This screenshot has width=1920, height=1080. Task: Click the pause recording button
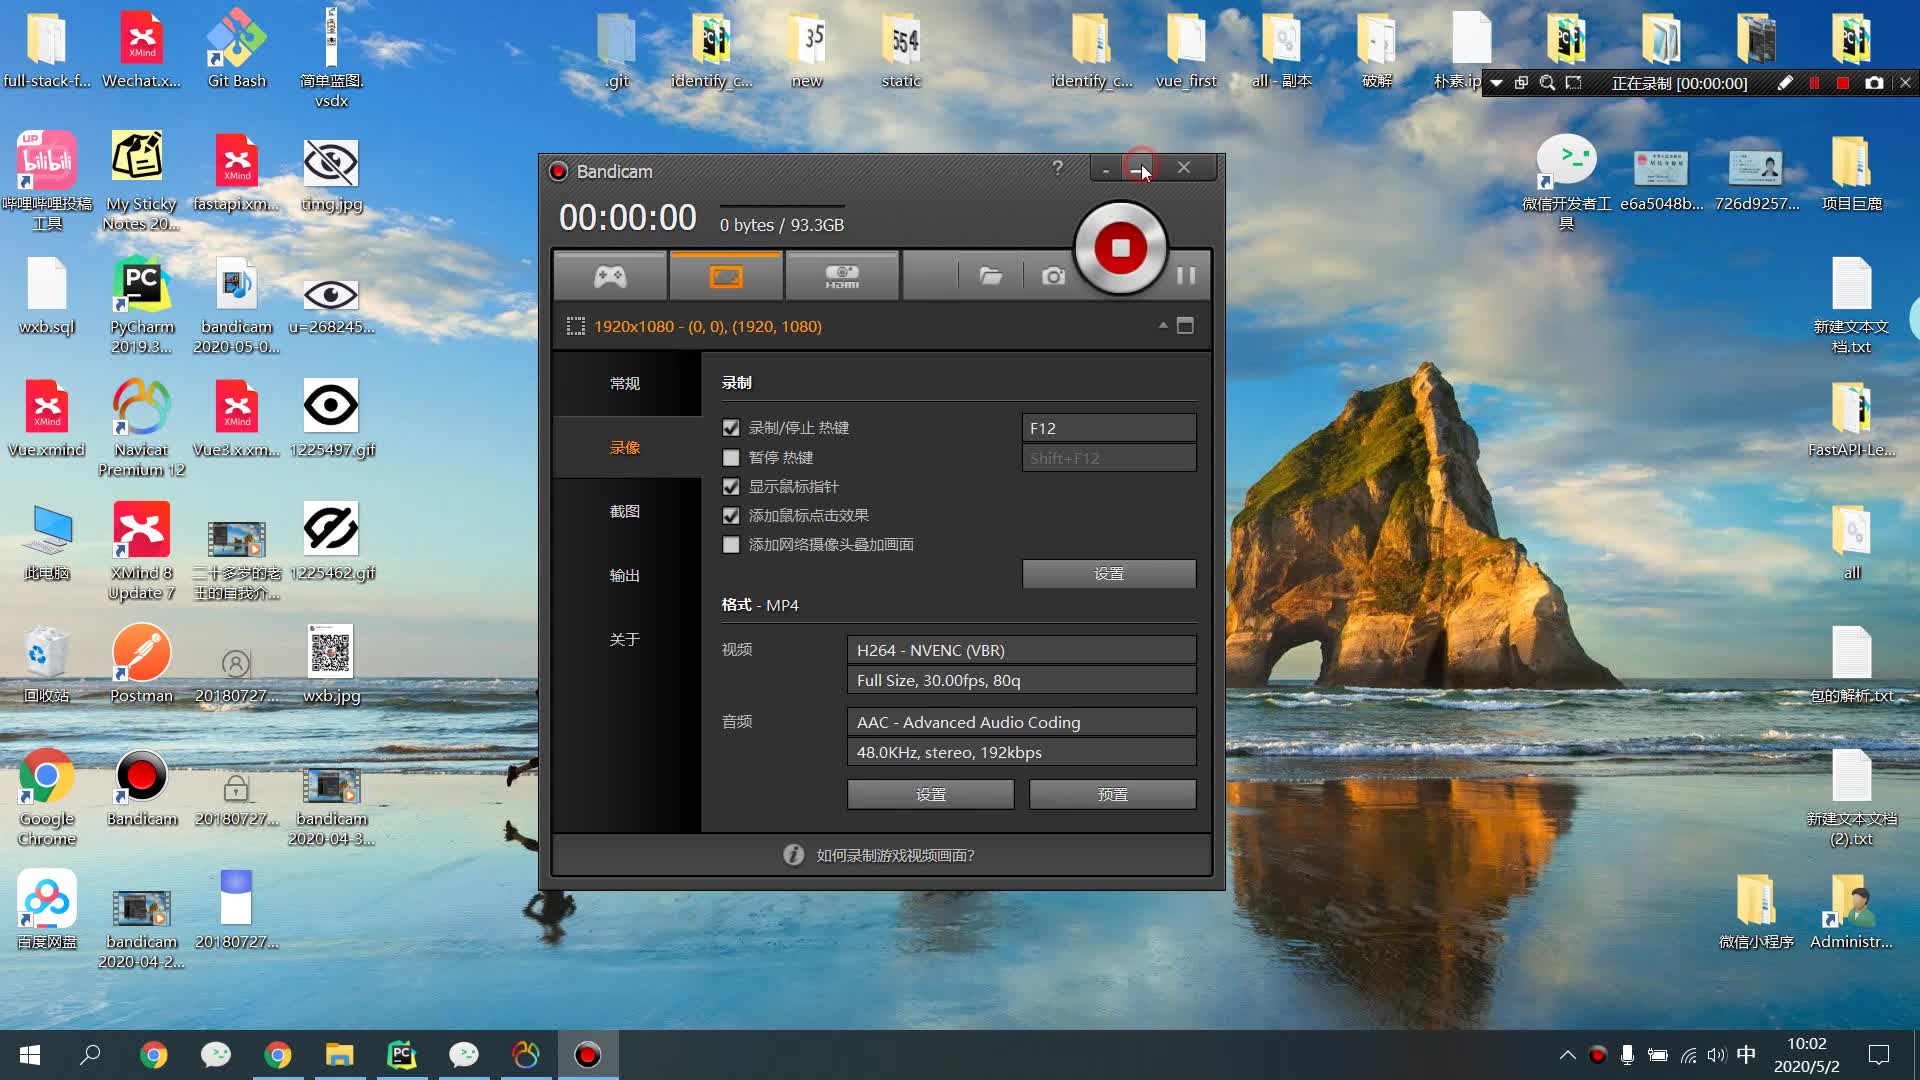coord(1185,274)
